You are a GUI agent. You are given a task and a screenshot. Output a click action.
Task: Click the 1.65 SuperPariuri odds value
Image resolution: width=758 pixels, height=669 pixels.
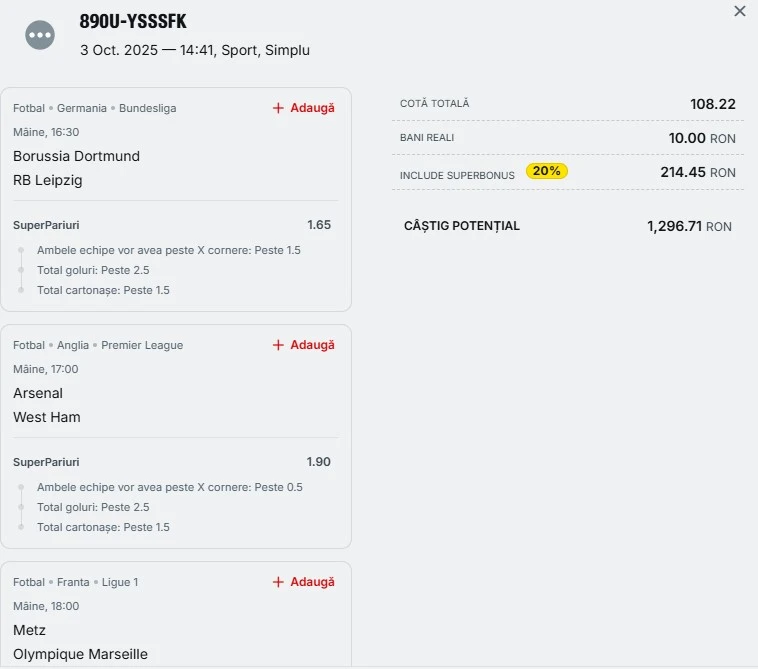click(x=319, y=225)
